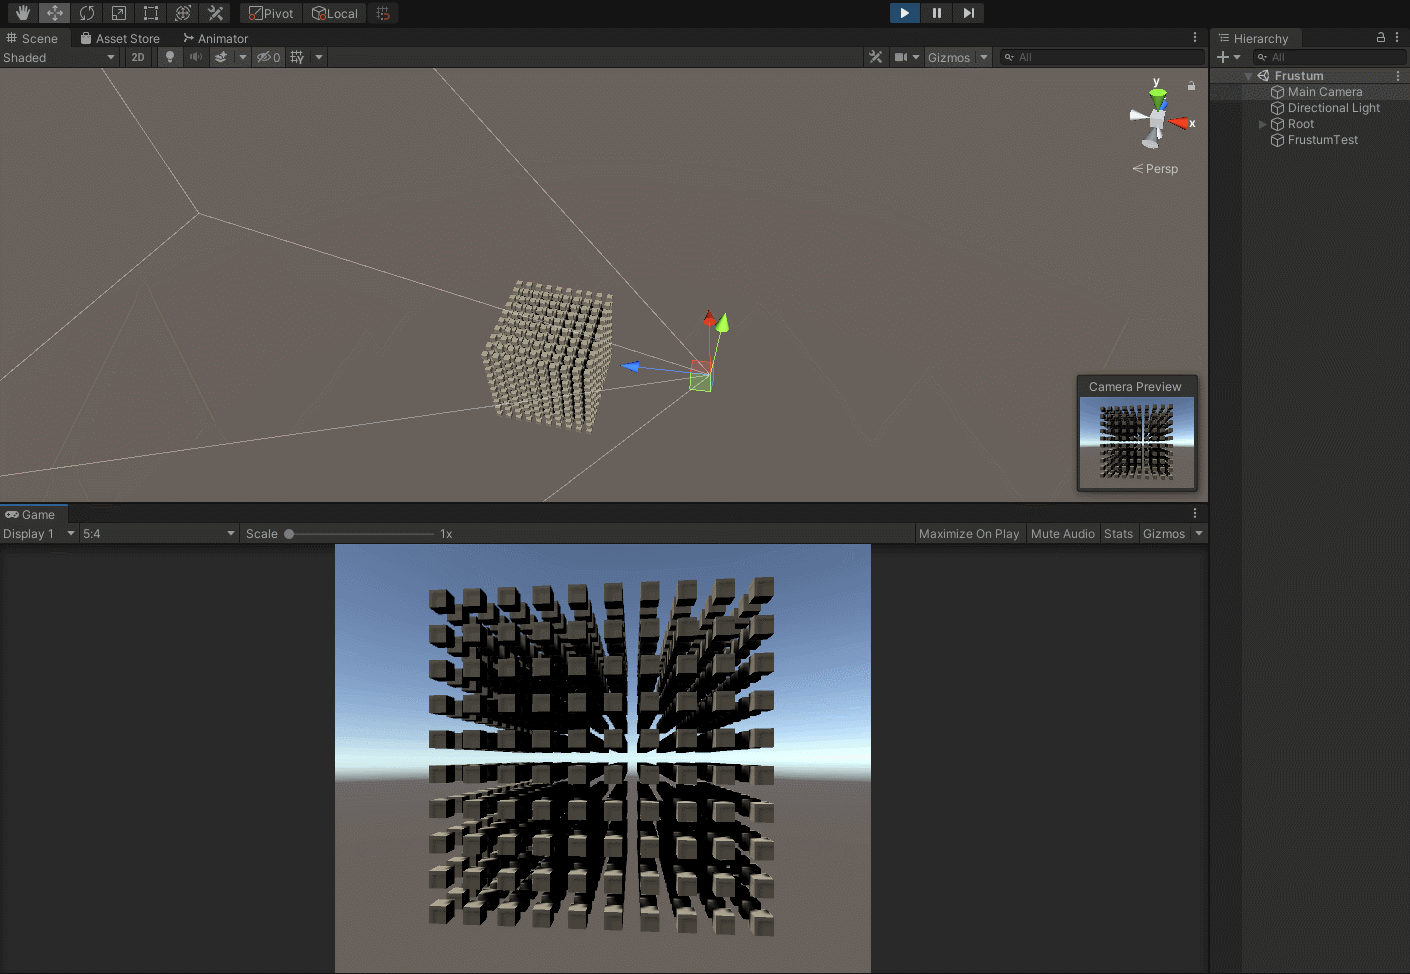
Task: Open Scene view more options menu
Action: point(1195,37)
